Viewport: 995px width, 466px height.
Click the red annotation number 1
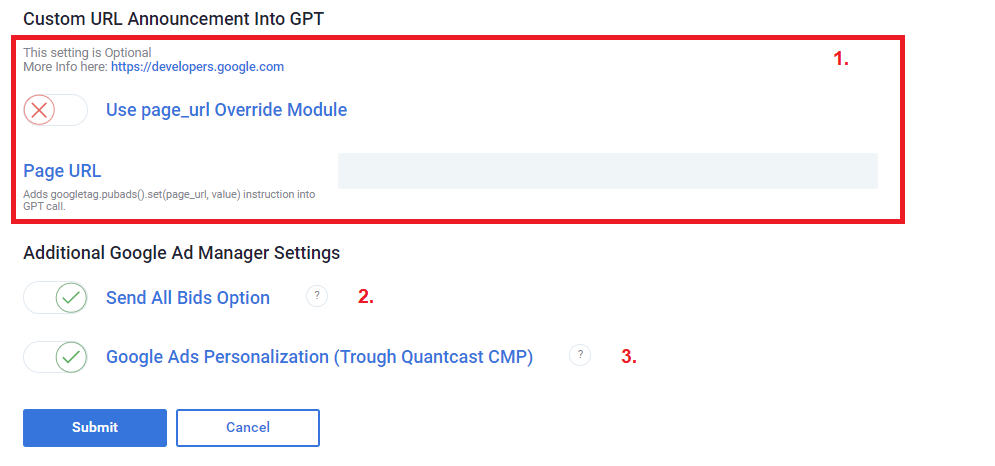click(x=841, y=59)
